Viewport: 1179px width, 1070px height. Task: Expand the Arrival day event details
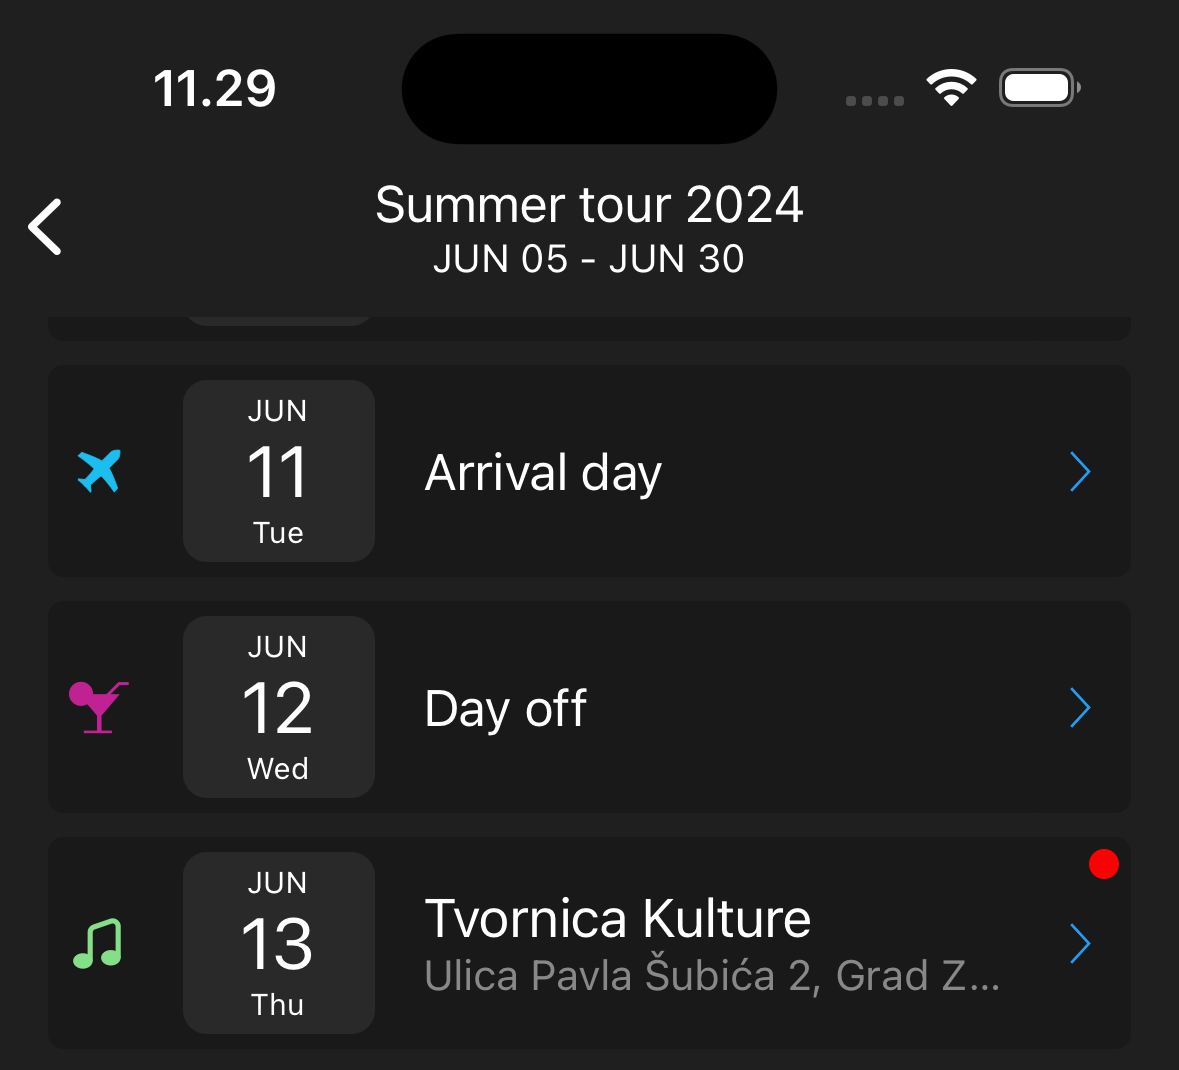click(1080, 471)
